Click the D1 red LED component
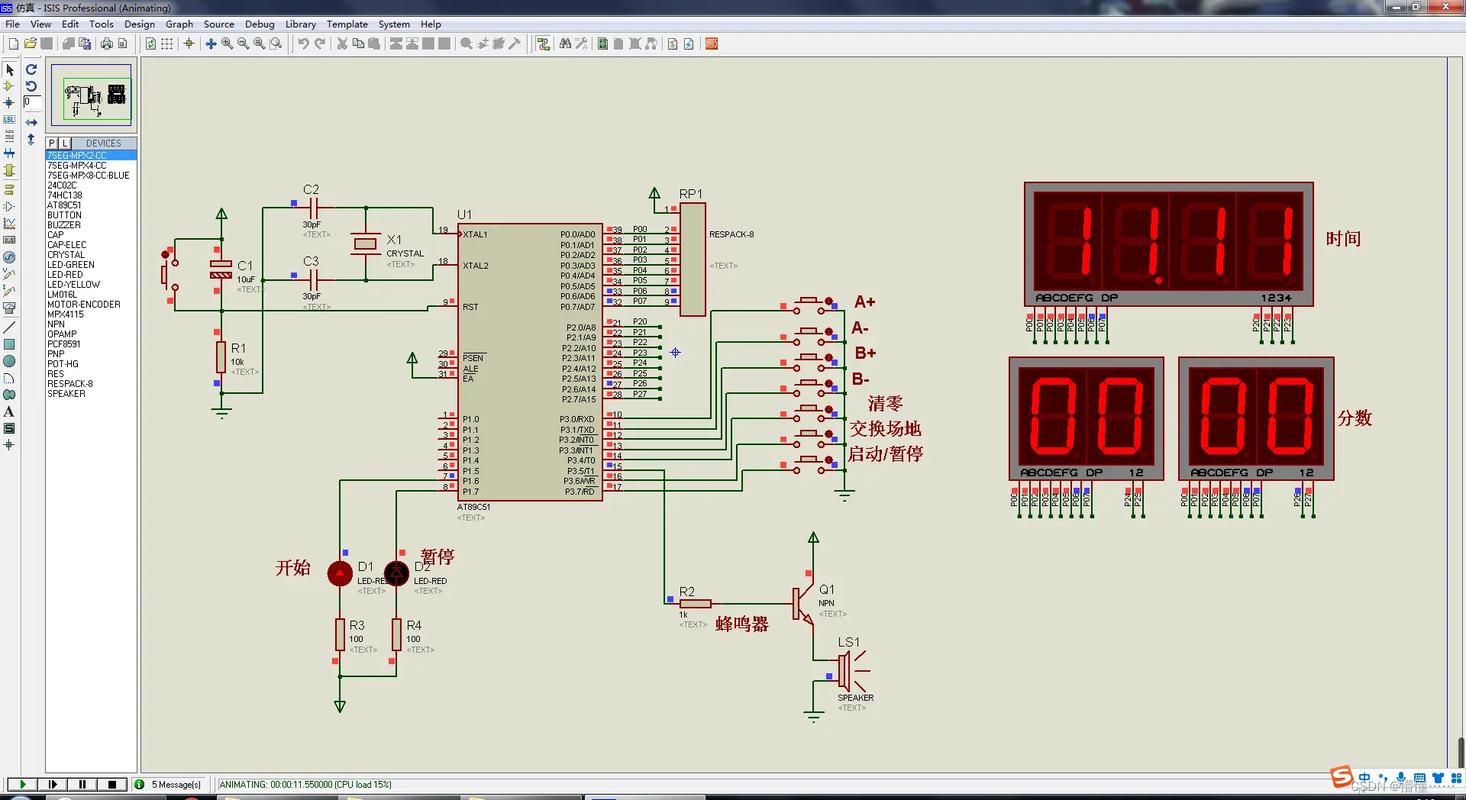Screen dimensions: 1466x800 click(x=340, y=573)
